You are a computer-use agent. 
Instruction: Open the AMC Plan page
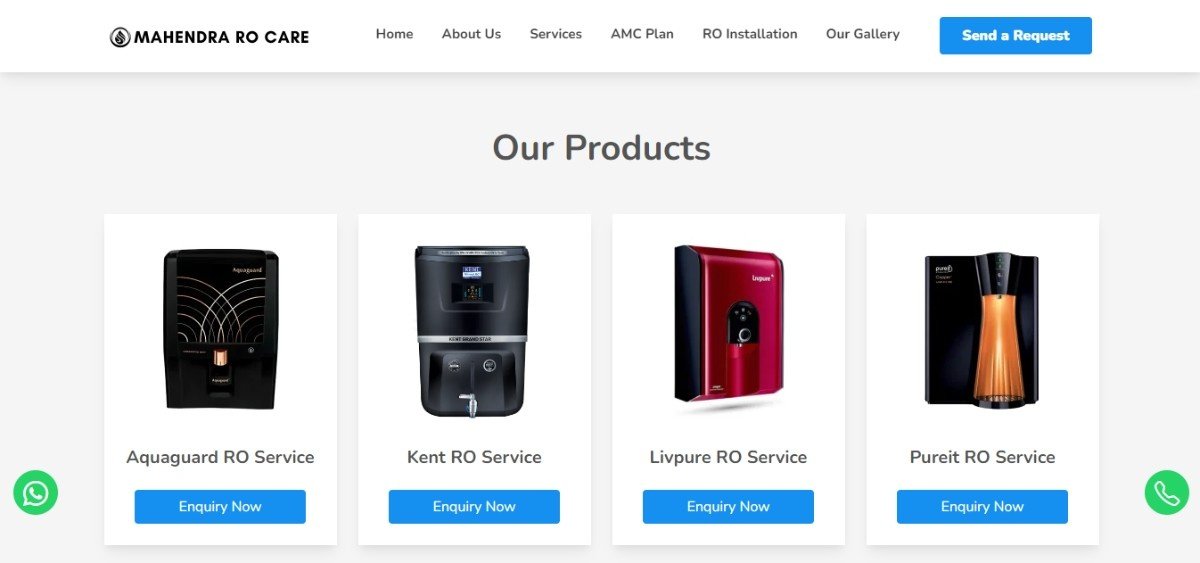[642, 34]
